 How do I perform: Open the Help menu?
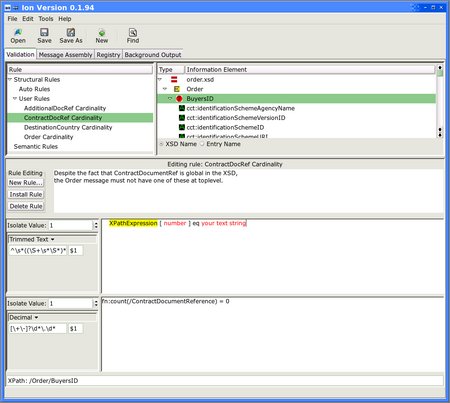[65, 19]
